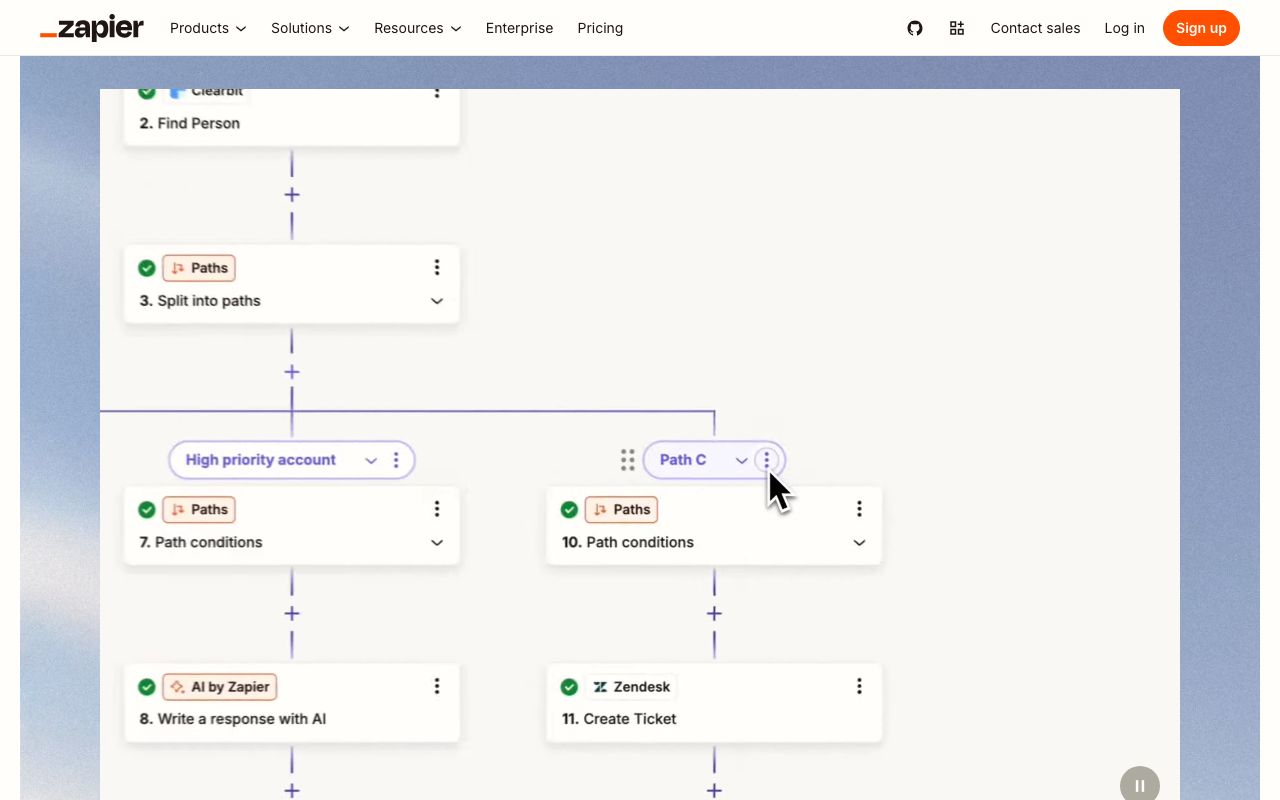Open options for Write a response with AI

(437, 686)
